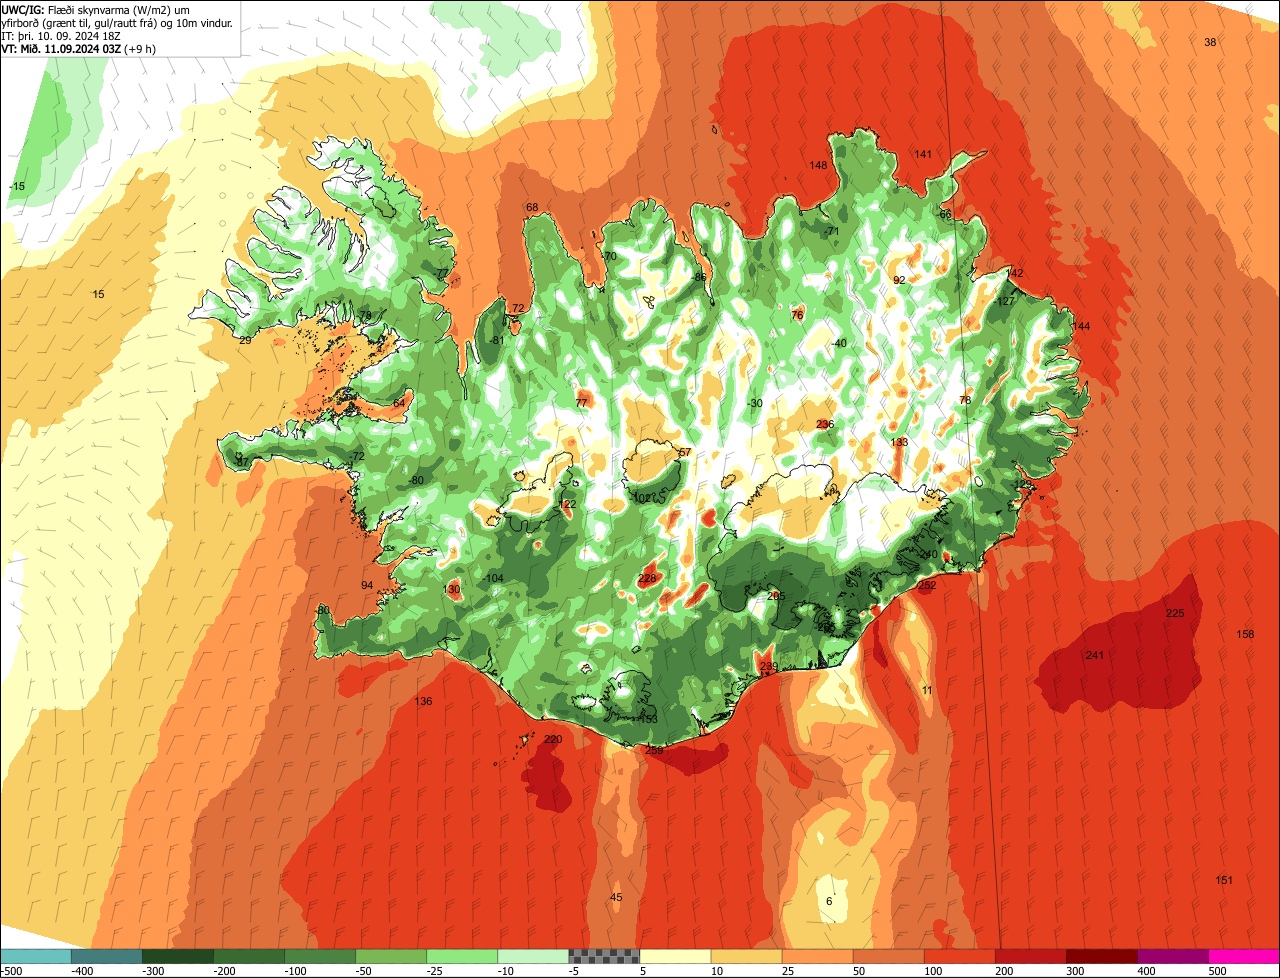The image size is (1280, 978).
Task: Select the orange swatch between 25 and 50
Action: (x=817, y=956)
